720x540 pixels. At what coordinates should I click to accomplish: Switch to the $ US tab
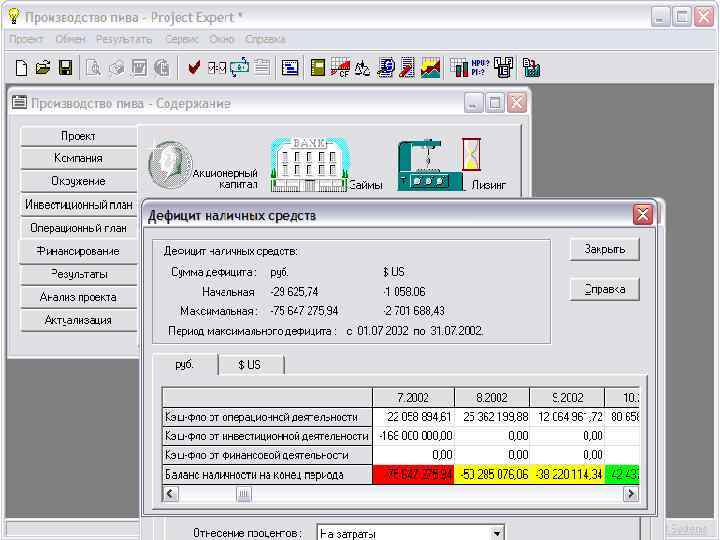coord(250,365)
